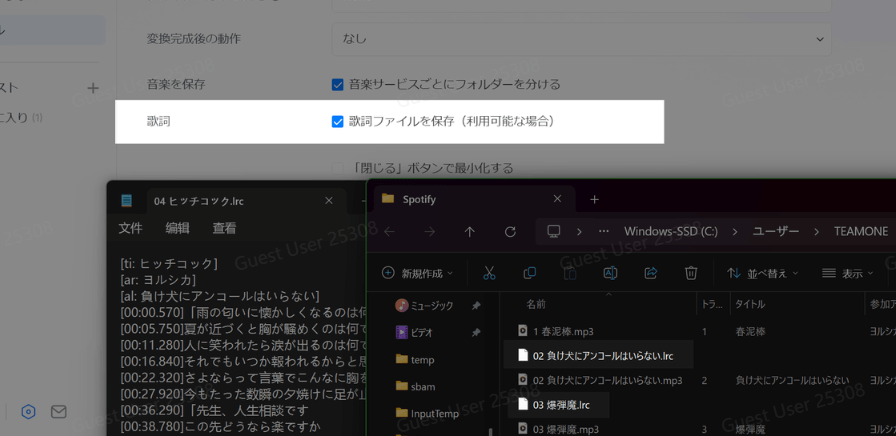Open the 编辑 menu in Notepad
The height and width of the screenshot is (436, 896).
coord(177,228)
